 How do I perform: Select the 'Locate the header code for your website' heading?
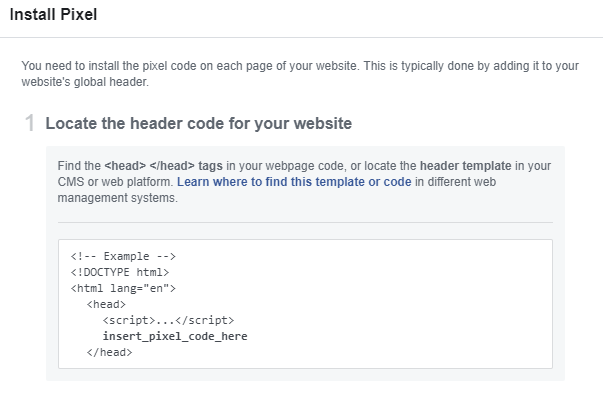pyautogui.click(x=198, y=123)
